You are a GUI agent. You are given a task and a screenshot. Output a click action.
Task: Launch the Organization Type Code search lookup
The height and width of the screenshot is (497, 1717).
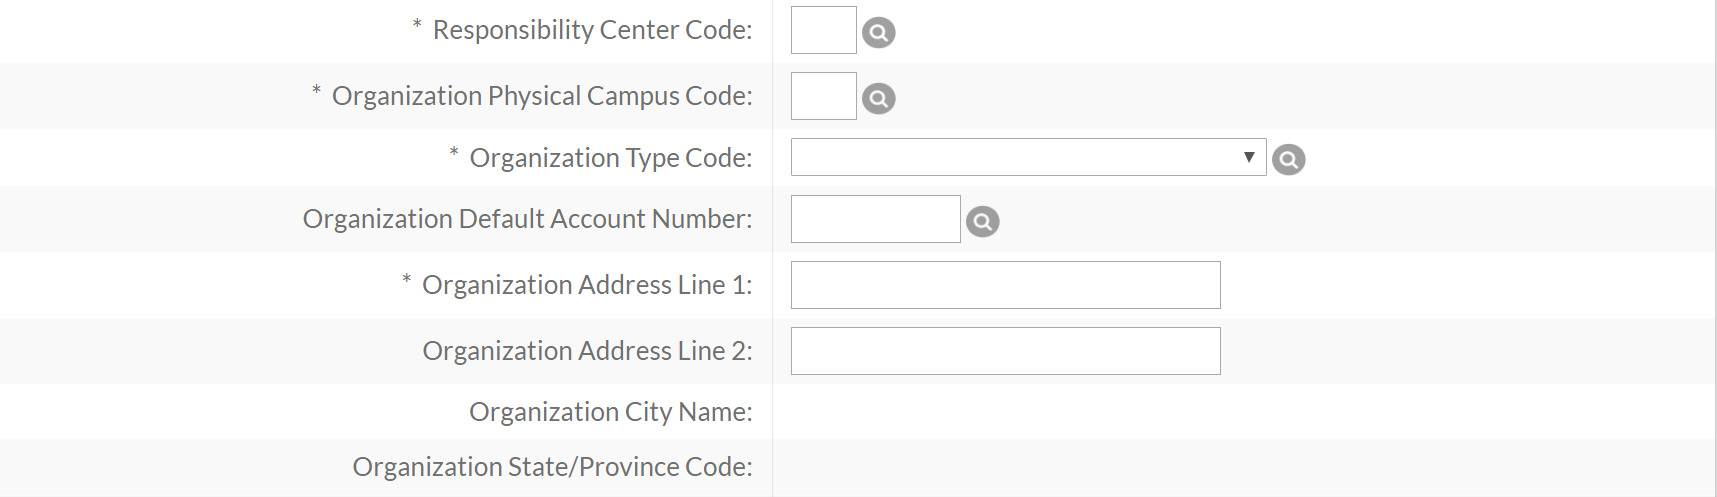[x=1289, y=159]
